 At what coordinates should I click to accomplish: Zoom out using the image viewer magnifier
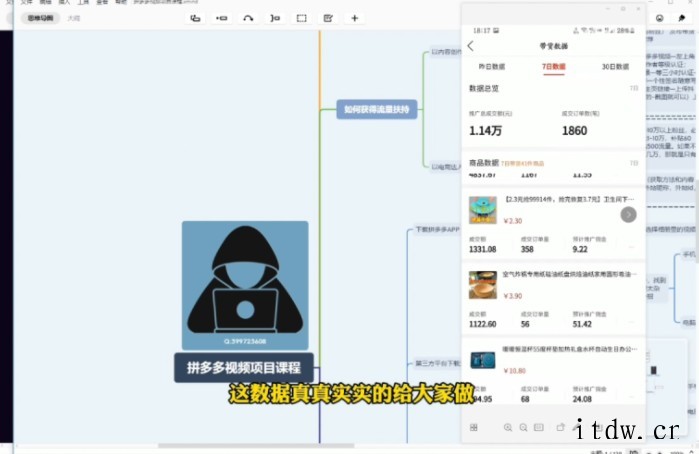pyautogui.click(x=523, y=427)
